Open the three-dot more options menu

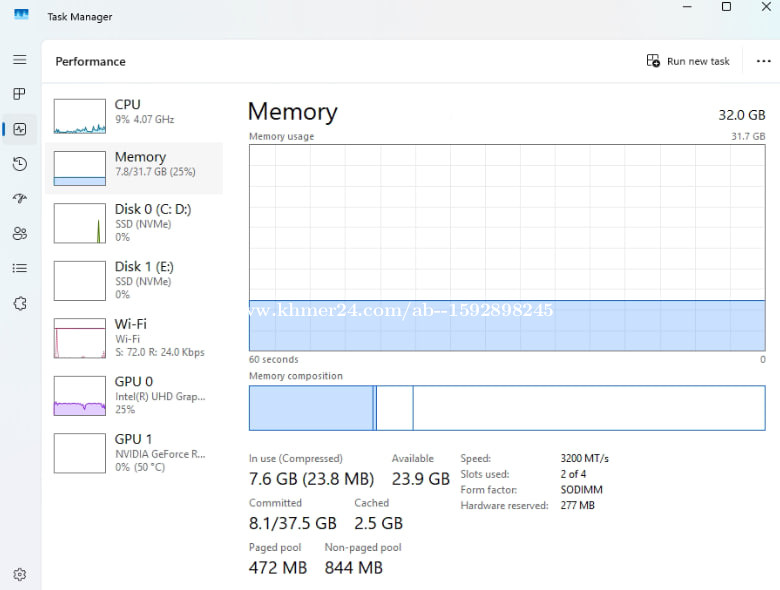(x=763, y=61)
